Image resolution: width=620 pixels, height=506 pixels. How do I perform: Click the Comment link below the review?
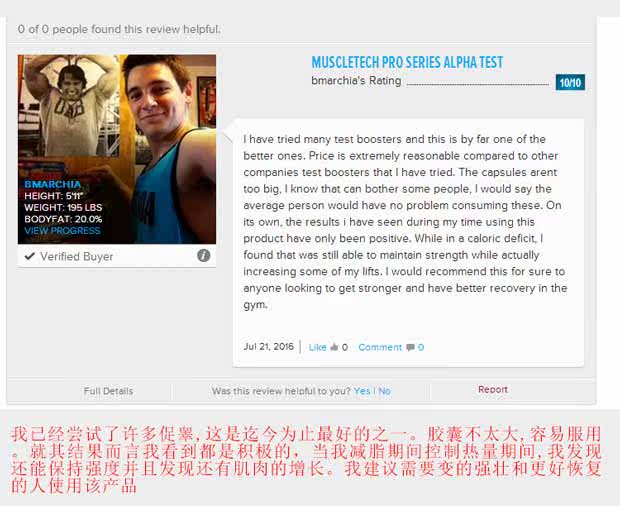(380, 347)
